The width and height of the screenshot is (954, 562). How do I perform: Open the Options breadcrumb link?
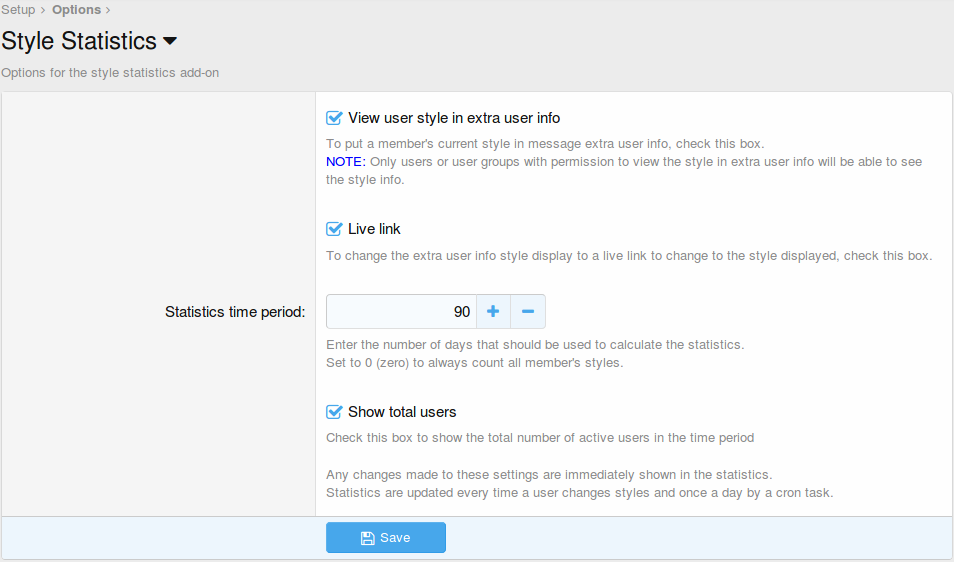(x=76, y=10)
